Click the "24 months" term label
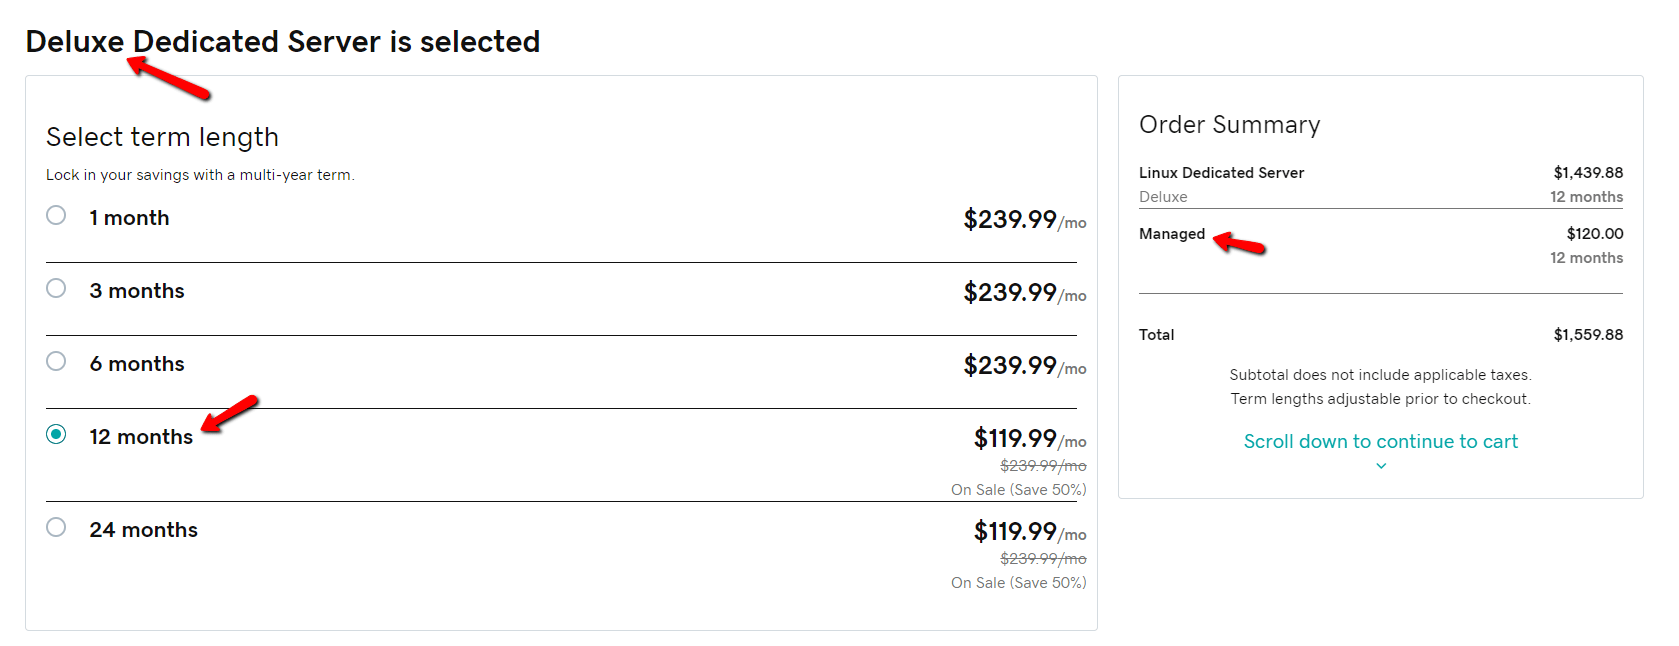 pos(144,530)
